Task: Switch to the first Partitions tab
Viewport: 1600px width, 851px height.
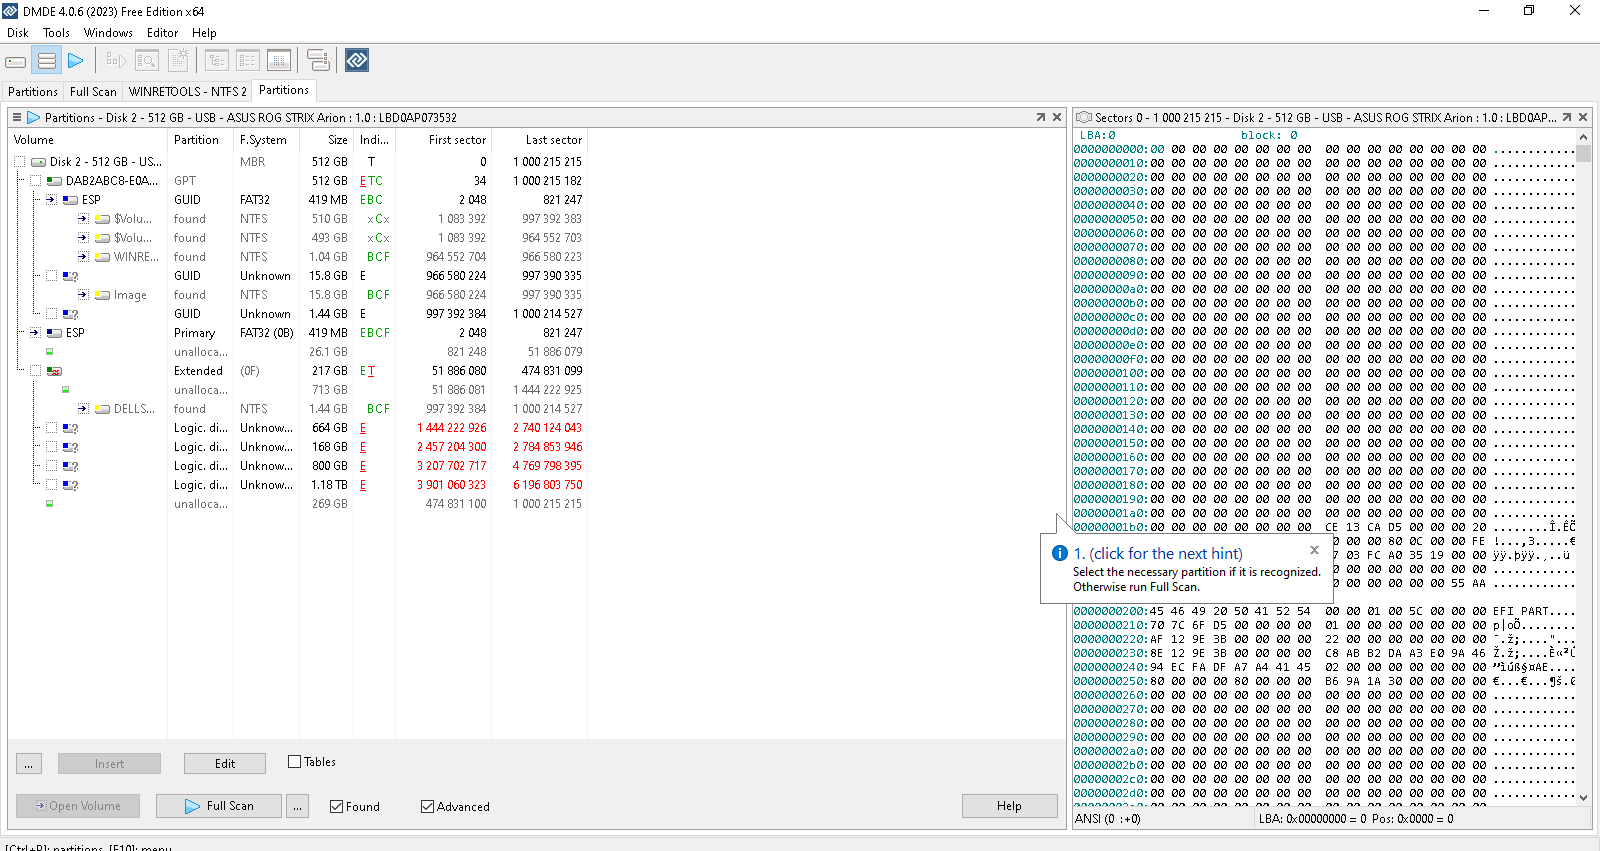Action: click(33, 92)
